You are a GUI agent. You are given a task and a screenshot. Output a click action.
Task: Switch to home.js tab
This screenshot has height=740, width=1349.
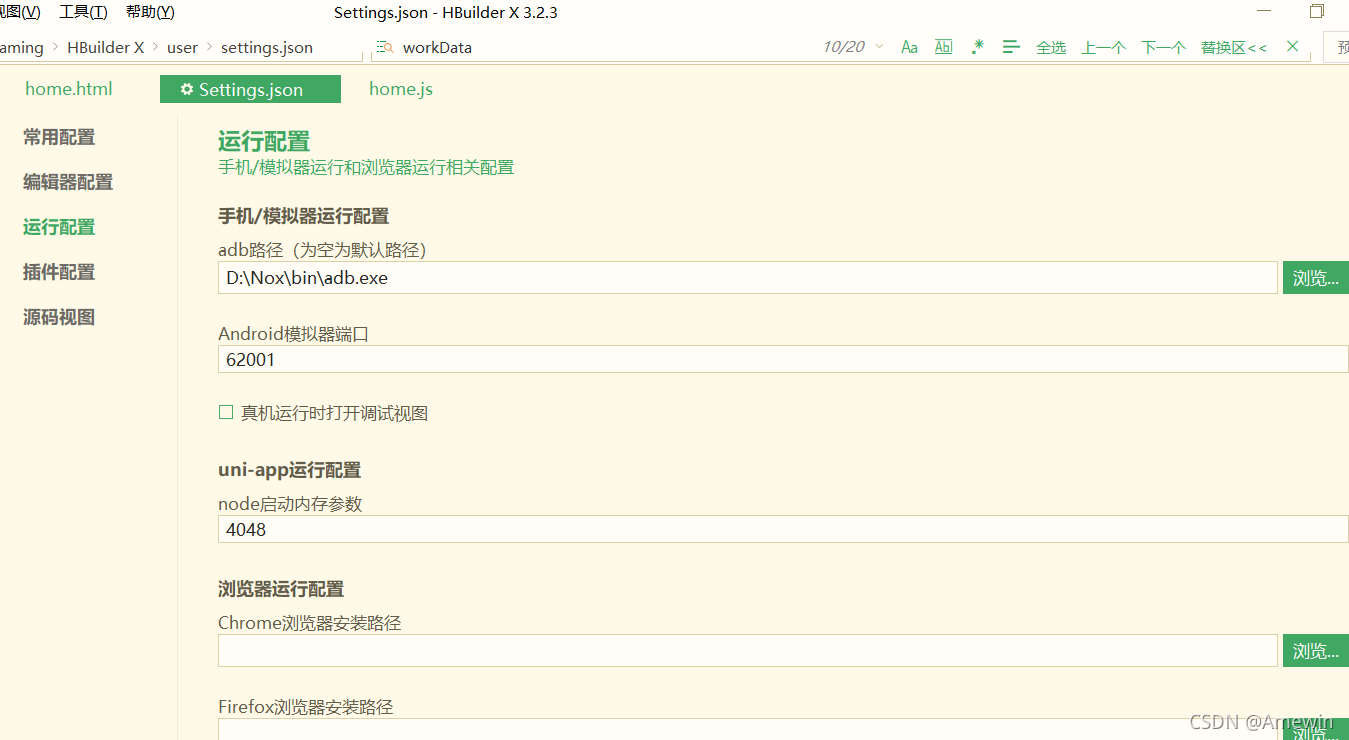pyautogui.click(x=401, y=89)
